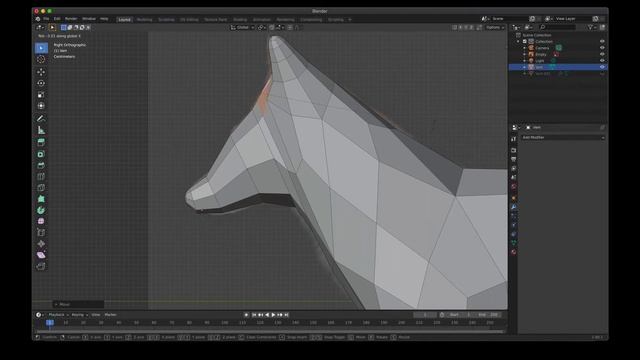The image size is (640, 360).
Task: Open the Object Data properties tab
Action: (513, 243)
